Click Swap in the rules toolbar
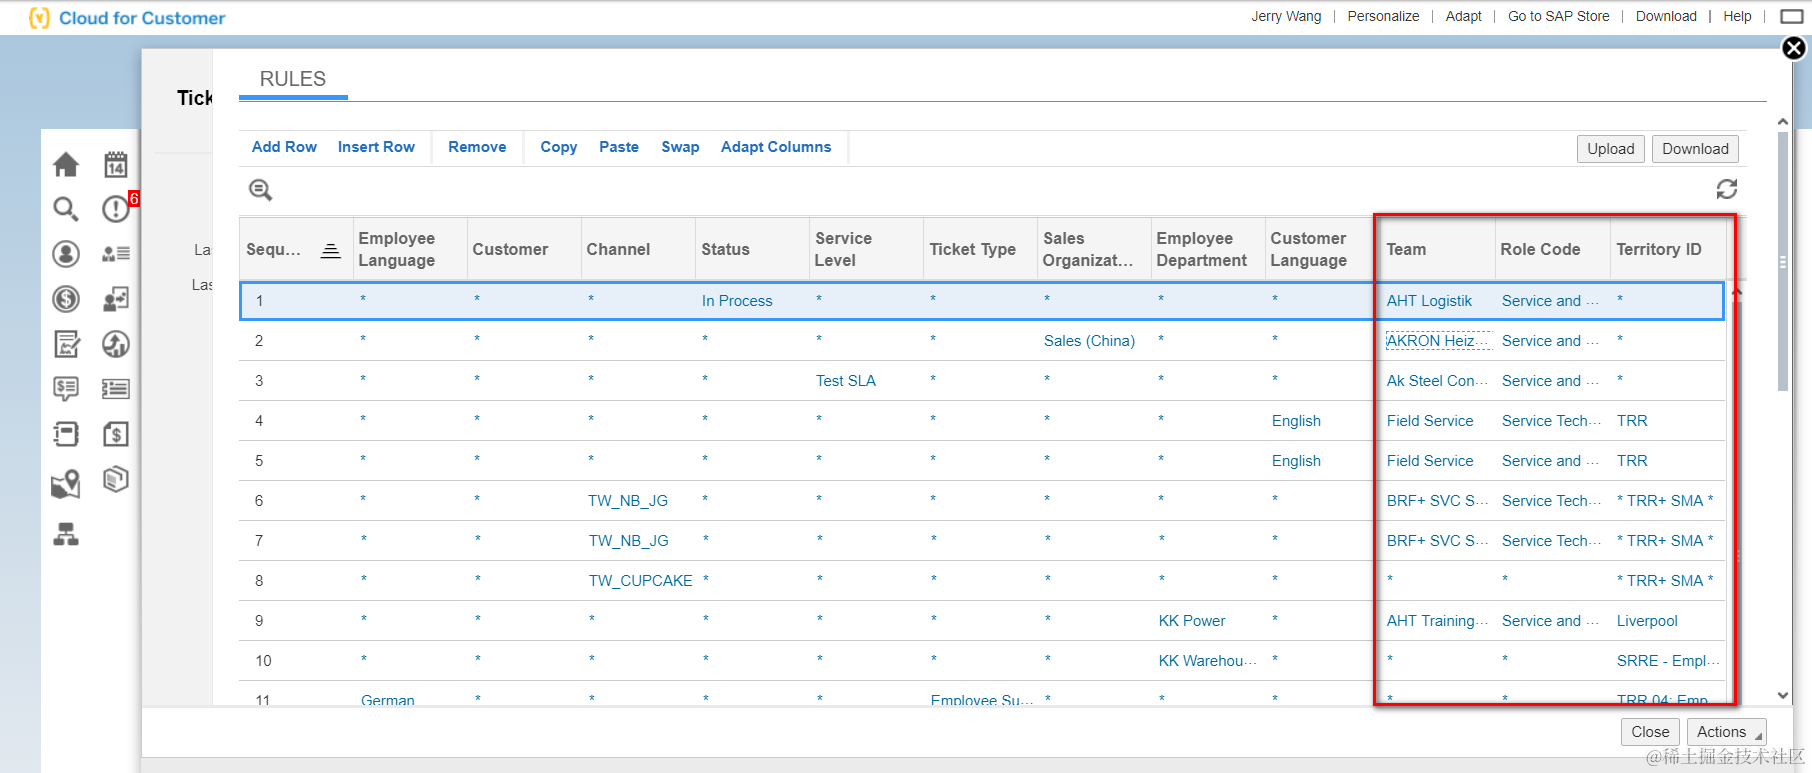 coord(680,147)
